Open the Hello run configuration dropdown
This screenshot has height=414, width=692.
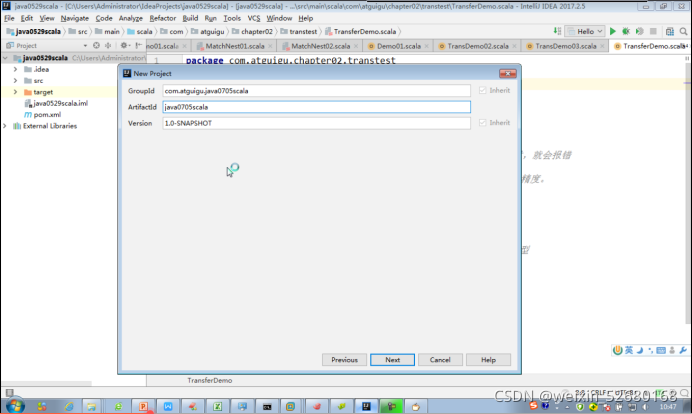click(x=585, y=31)
